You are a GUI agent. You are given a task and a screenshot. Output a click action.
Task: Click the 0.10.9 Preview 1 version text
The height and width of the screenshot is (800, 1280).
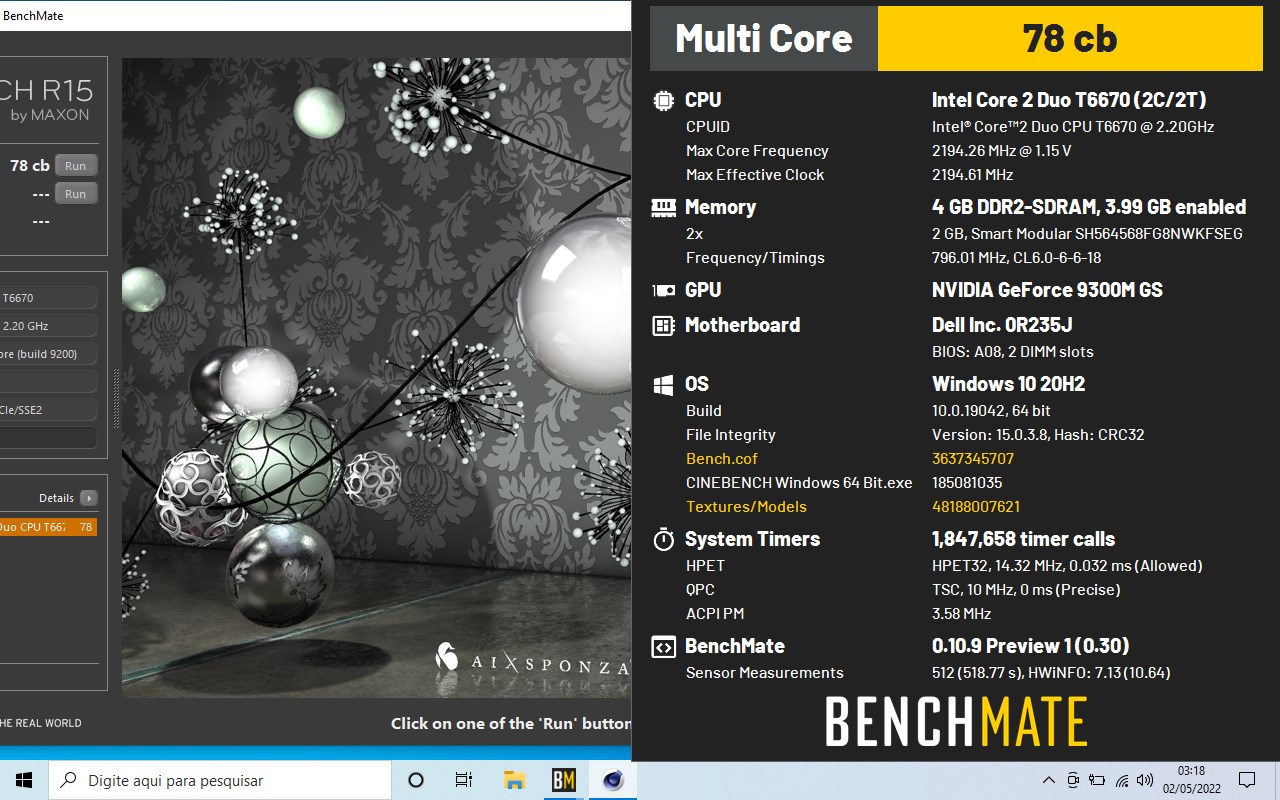click(1030, 646)
